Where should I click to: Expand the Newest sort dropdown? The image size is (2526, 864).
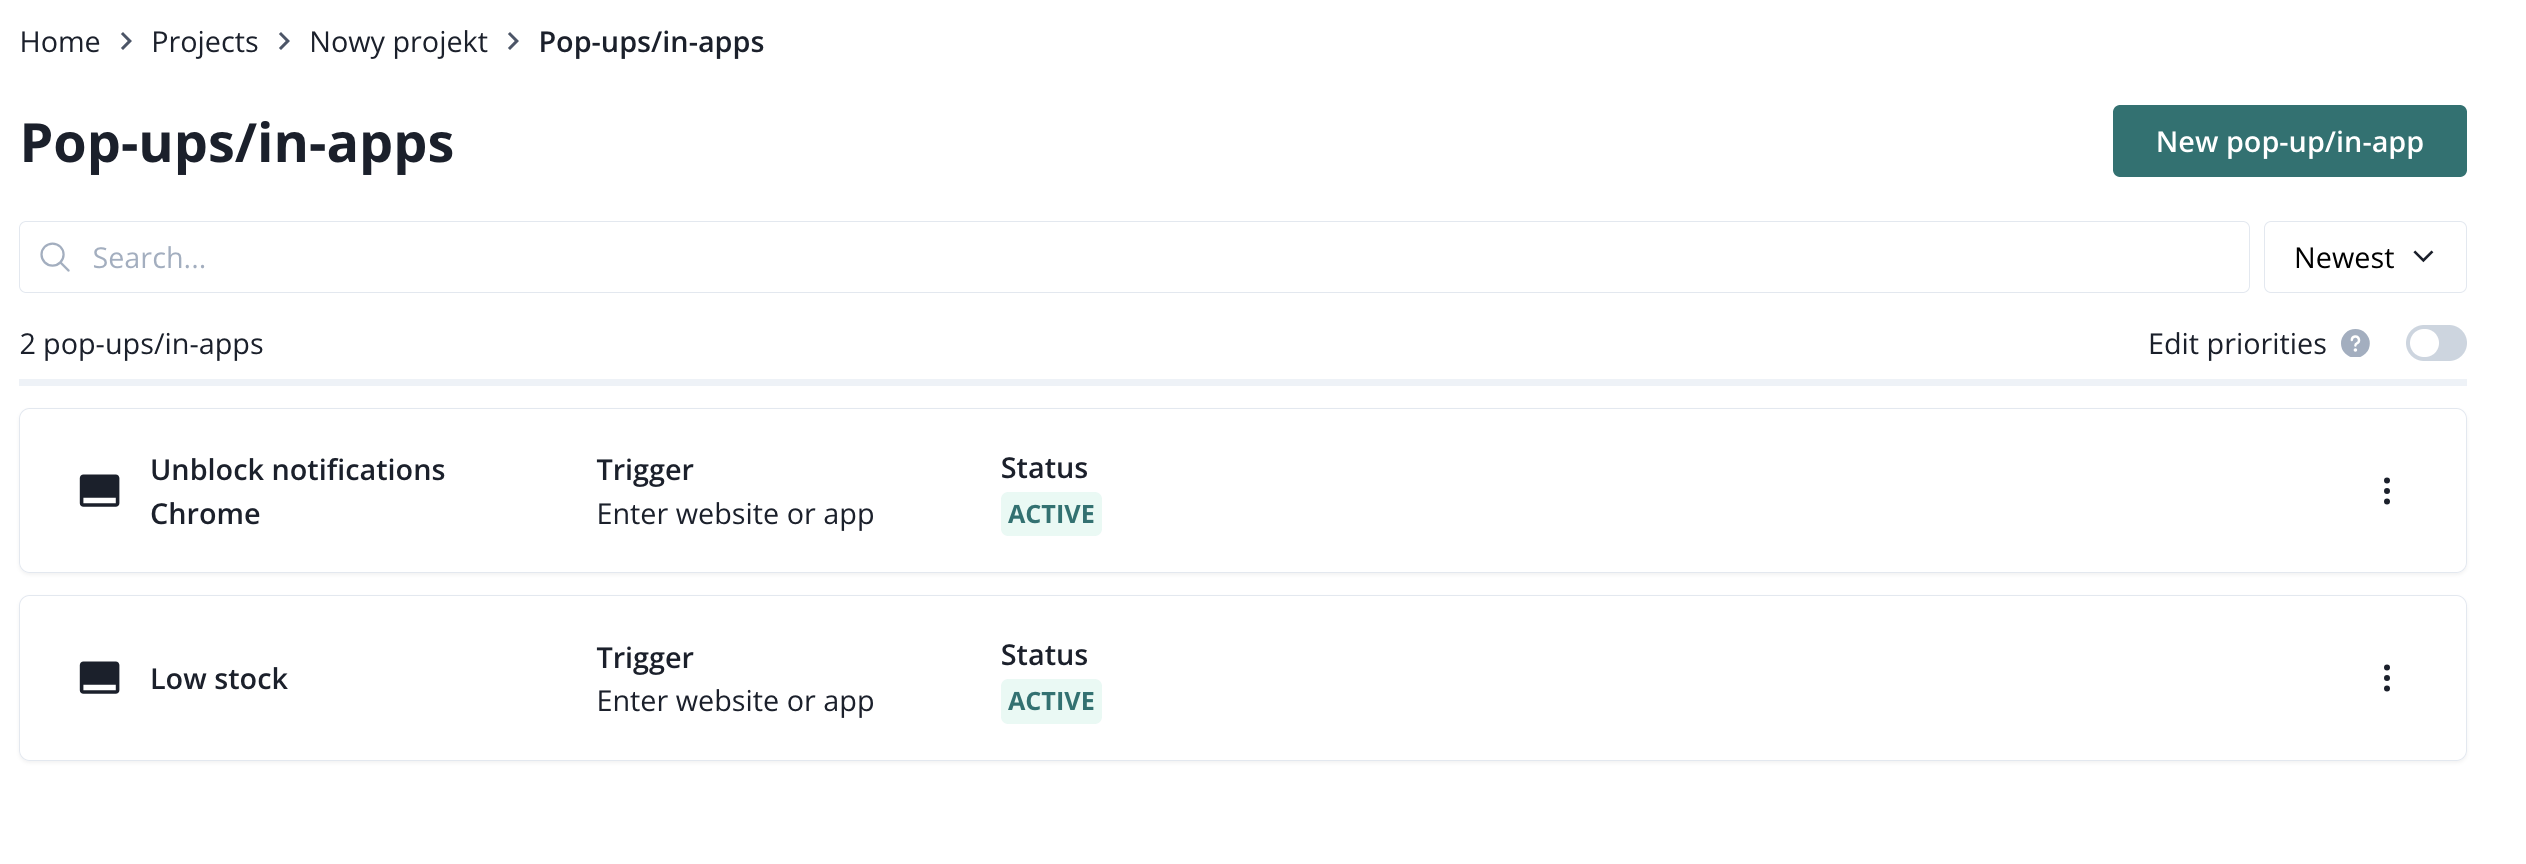pyautogui.click(x=2364, y=258)
